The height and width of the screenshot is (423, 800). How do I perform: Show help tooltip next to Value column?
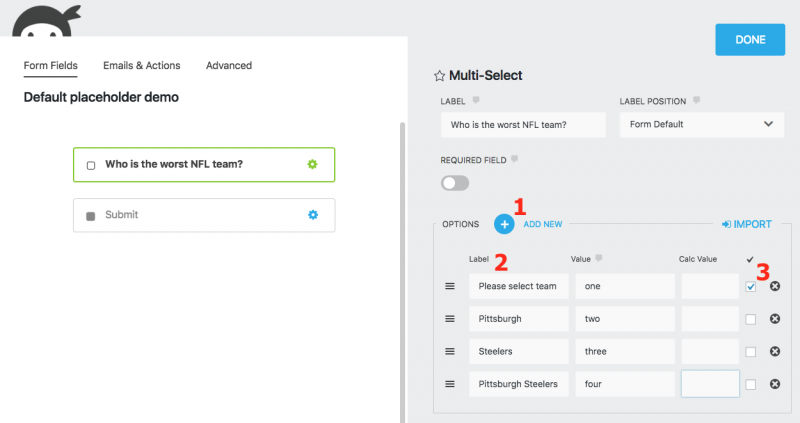pyautogui.click(x=599, y=258)
